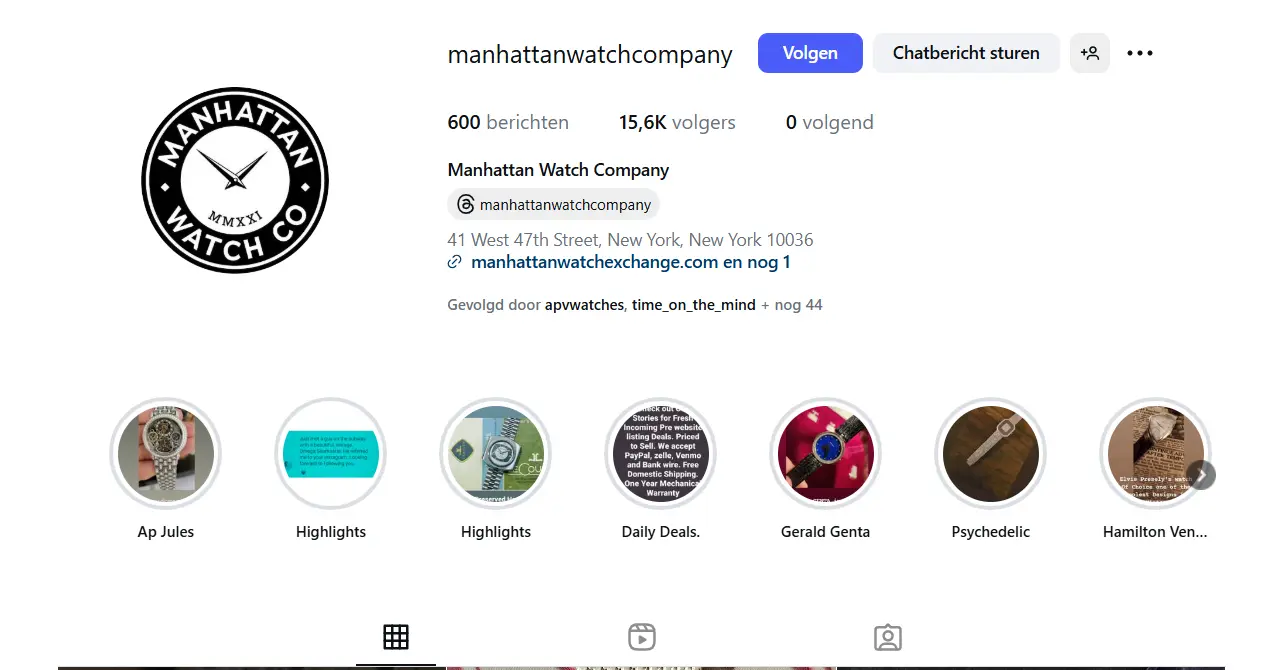View the 0 volgend following list
The height and width of the screenshot is (670, 1266).
830,122
